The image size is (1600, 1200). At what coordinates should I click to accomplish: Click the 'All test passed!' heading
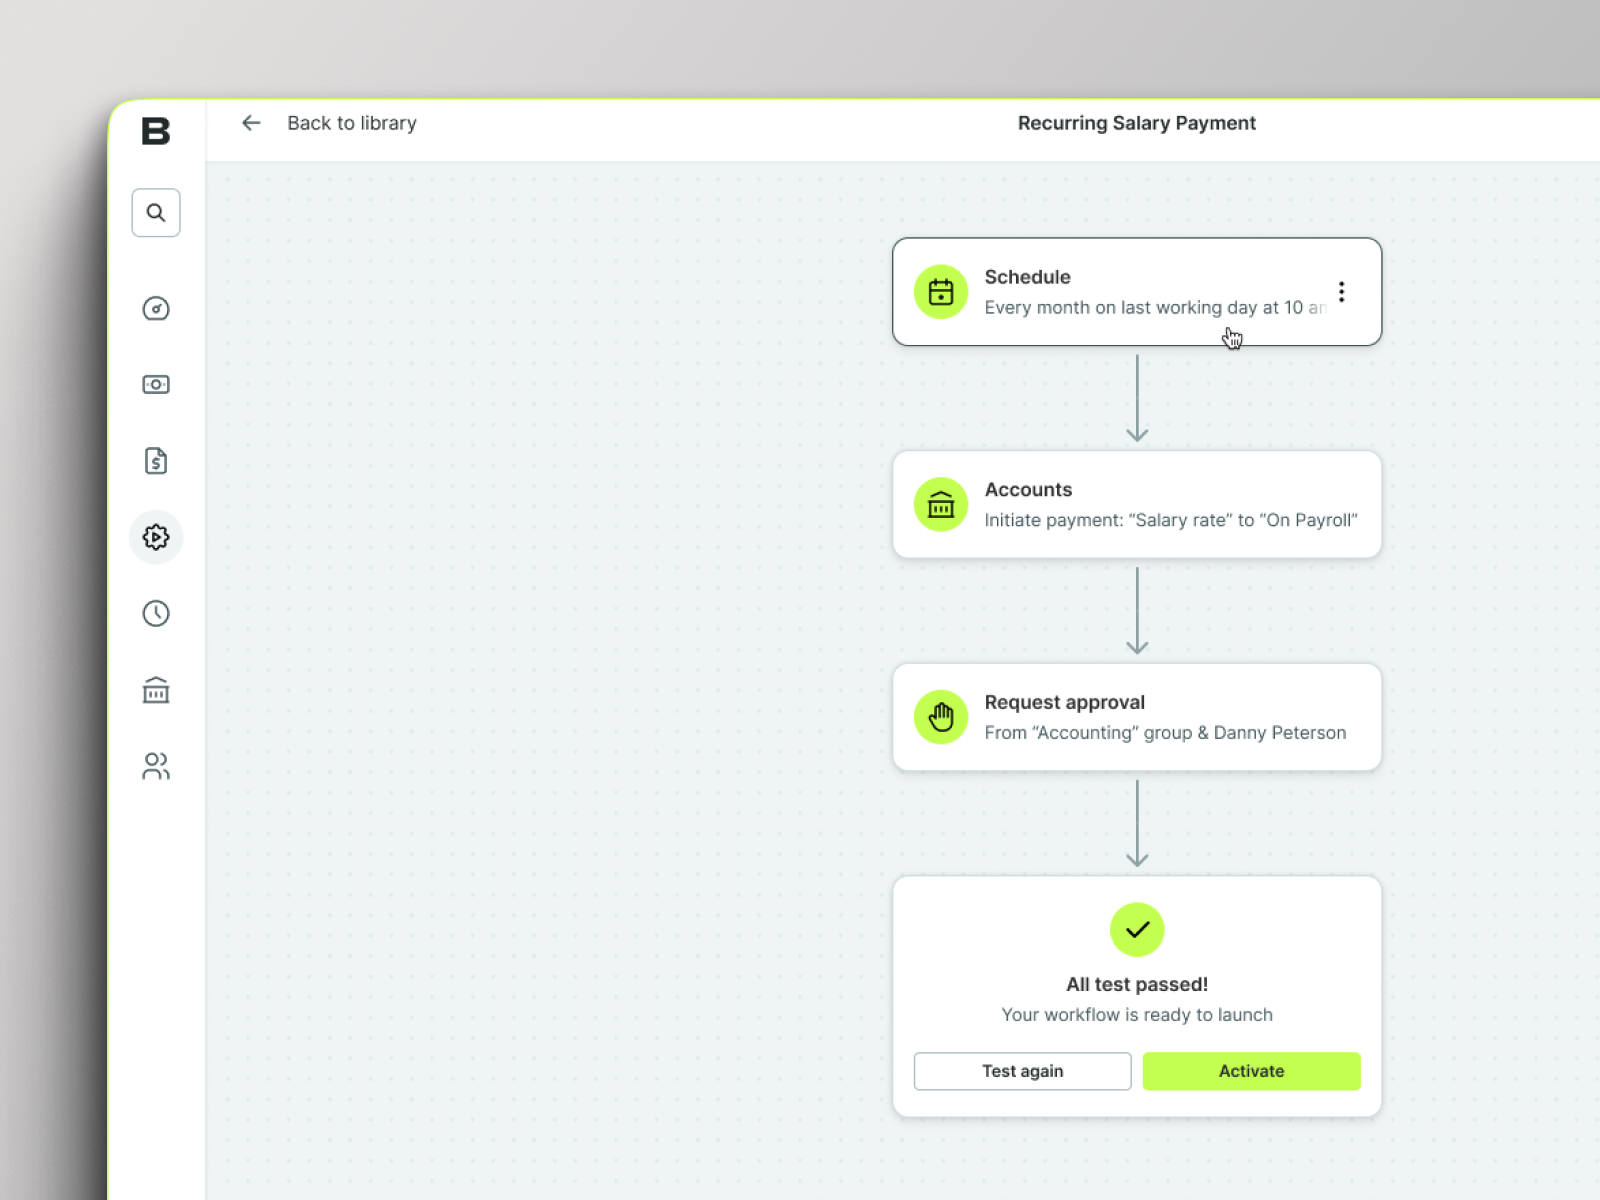click(1137, 985)
